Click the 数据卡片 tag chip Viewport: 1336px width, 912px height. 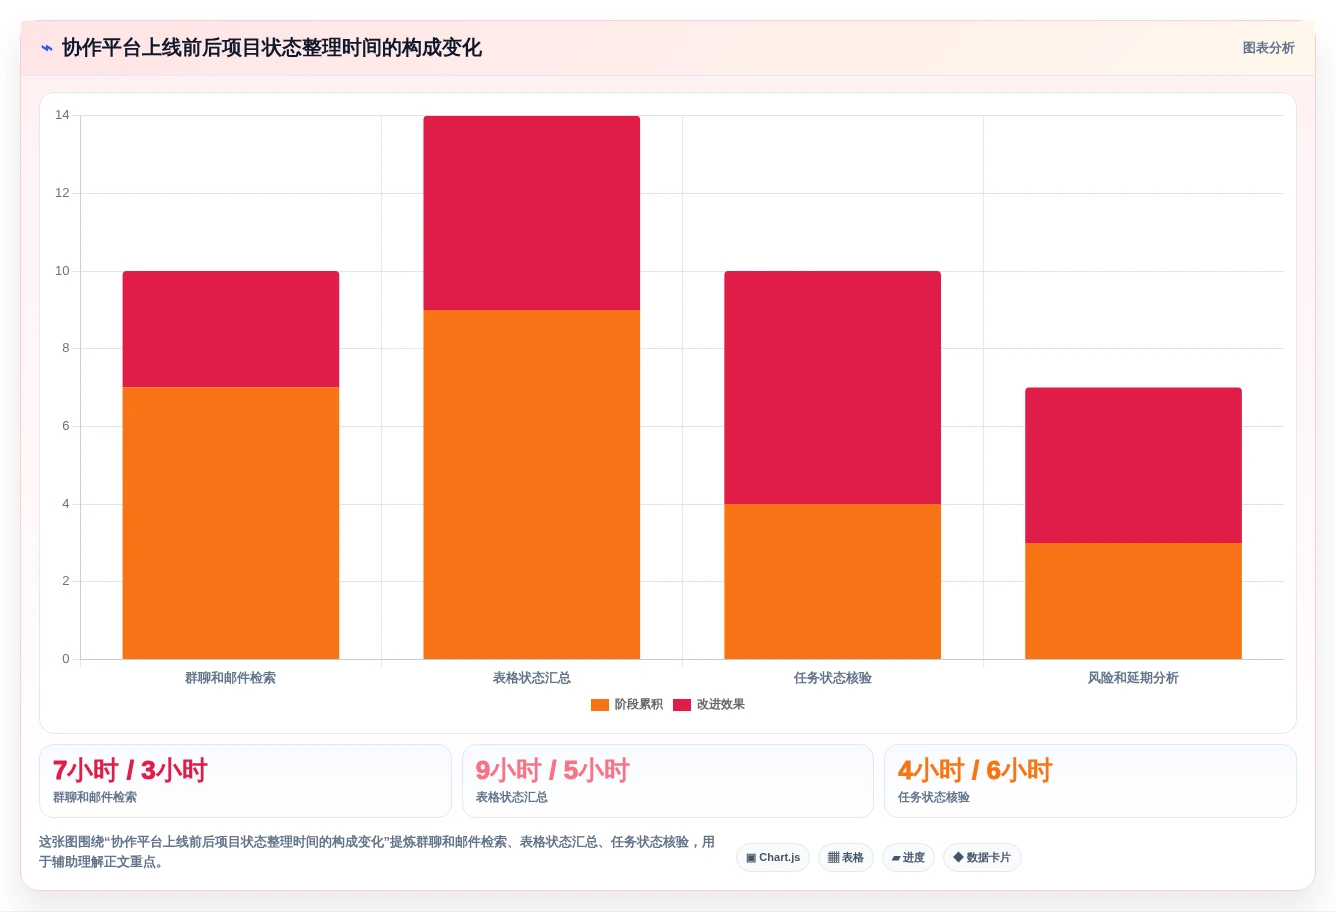982,858
